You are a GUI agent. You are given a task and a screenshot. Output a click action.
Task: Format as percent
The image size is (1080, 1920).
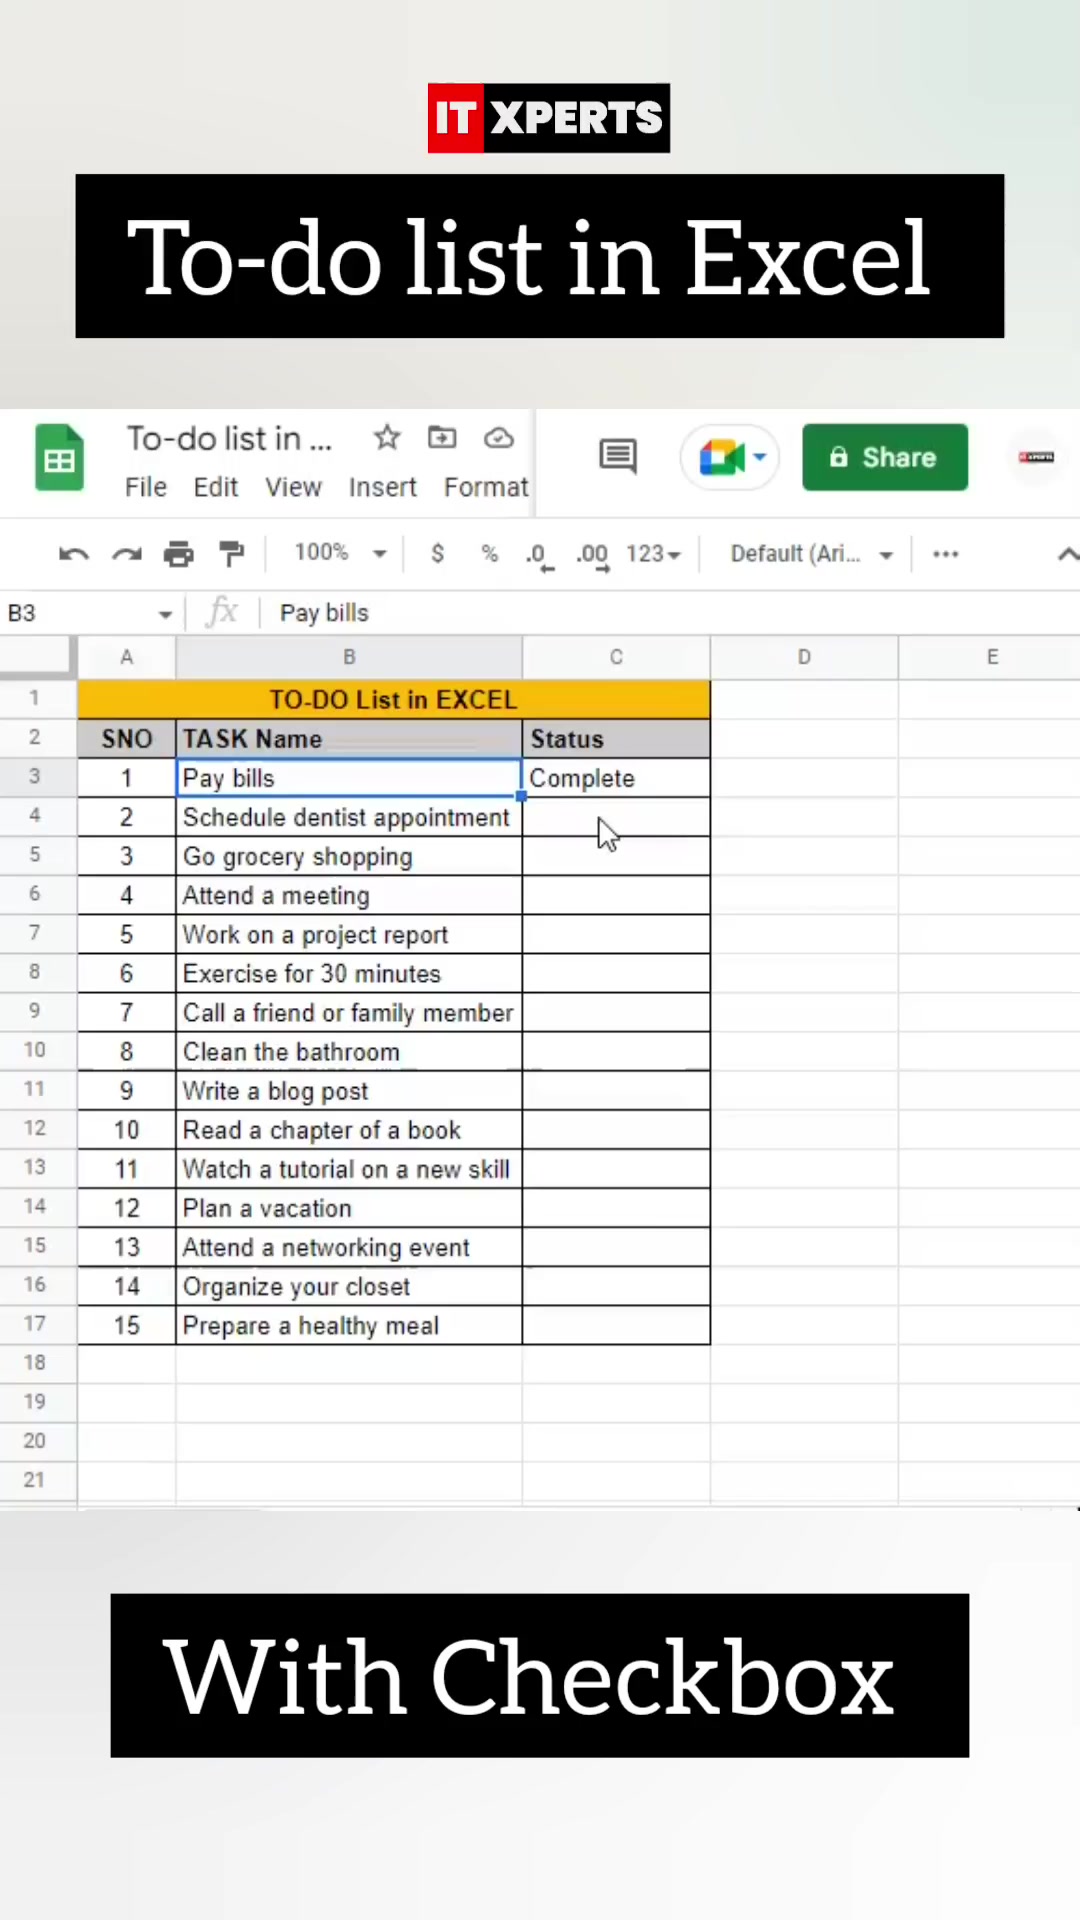point(489,553)
